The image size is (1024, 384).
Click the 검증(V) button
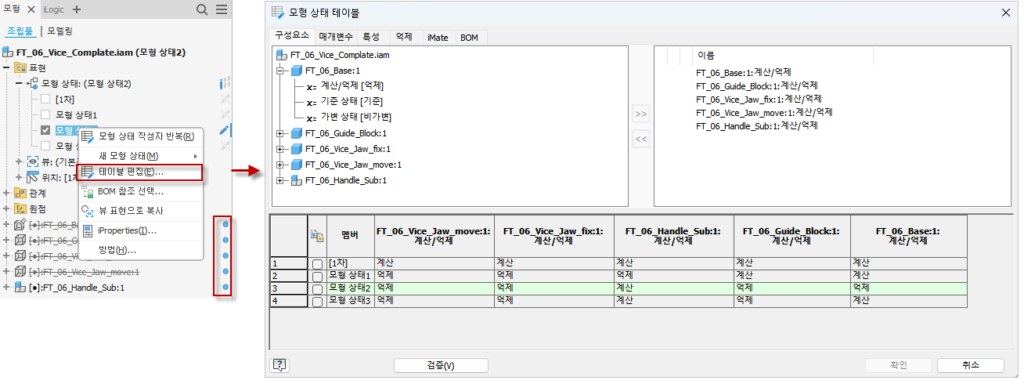(x=441, y=366)
